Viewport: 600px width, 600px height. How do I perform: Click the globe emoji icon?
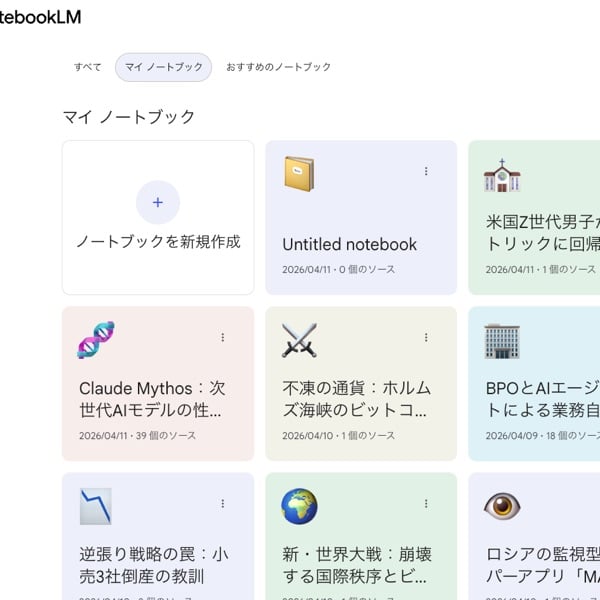[298, 506]
